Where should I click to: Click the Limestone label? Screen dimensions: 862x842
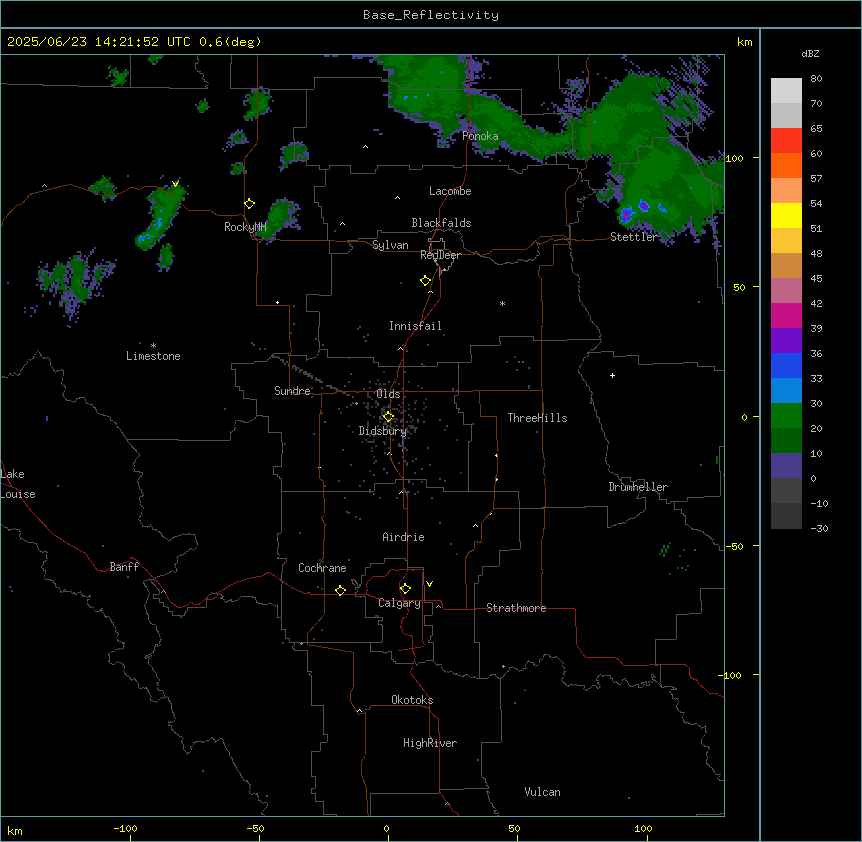click(153, 356)
